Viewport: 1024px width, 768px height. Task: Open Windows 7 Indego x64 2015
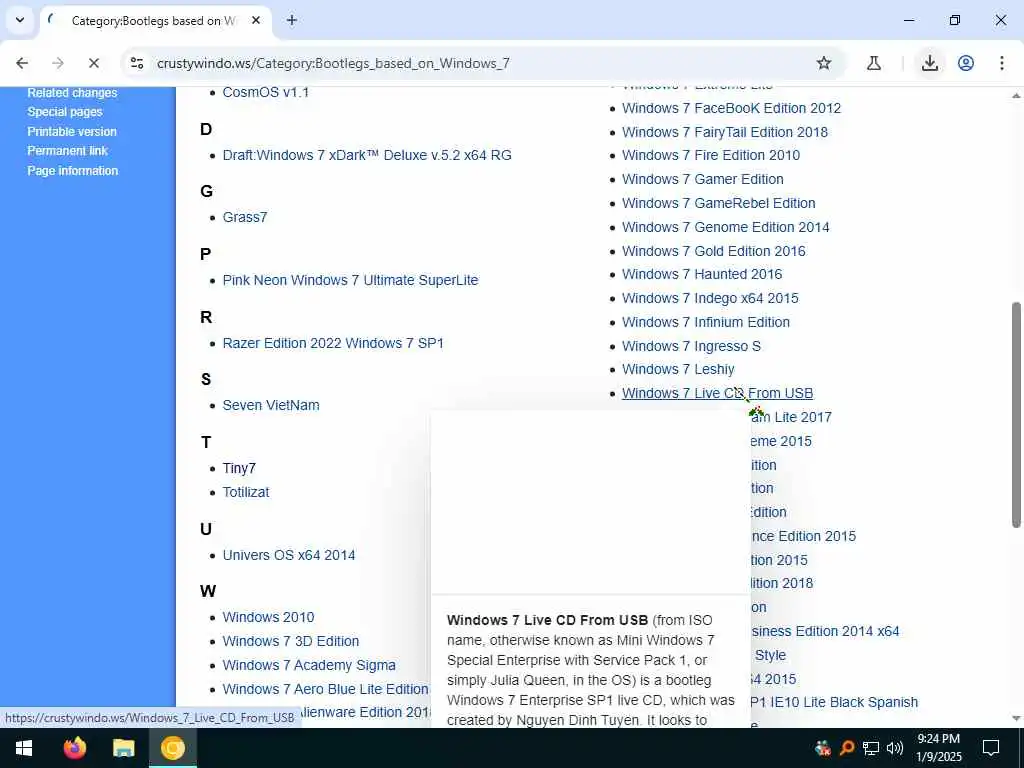pos(710,298)
